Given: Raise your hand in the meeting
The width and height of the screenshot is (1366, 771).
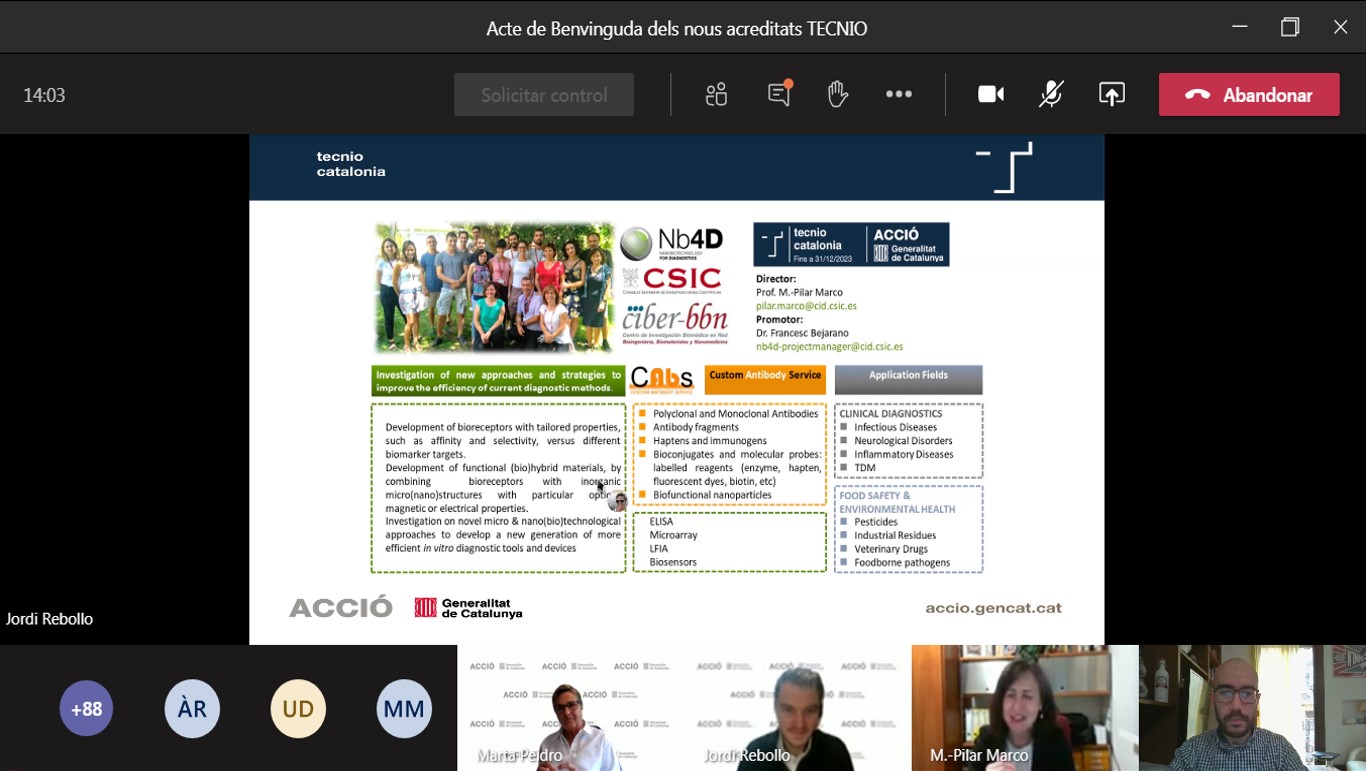Looking at the screenshot, I should (x=838, y=94).
